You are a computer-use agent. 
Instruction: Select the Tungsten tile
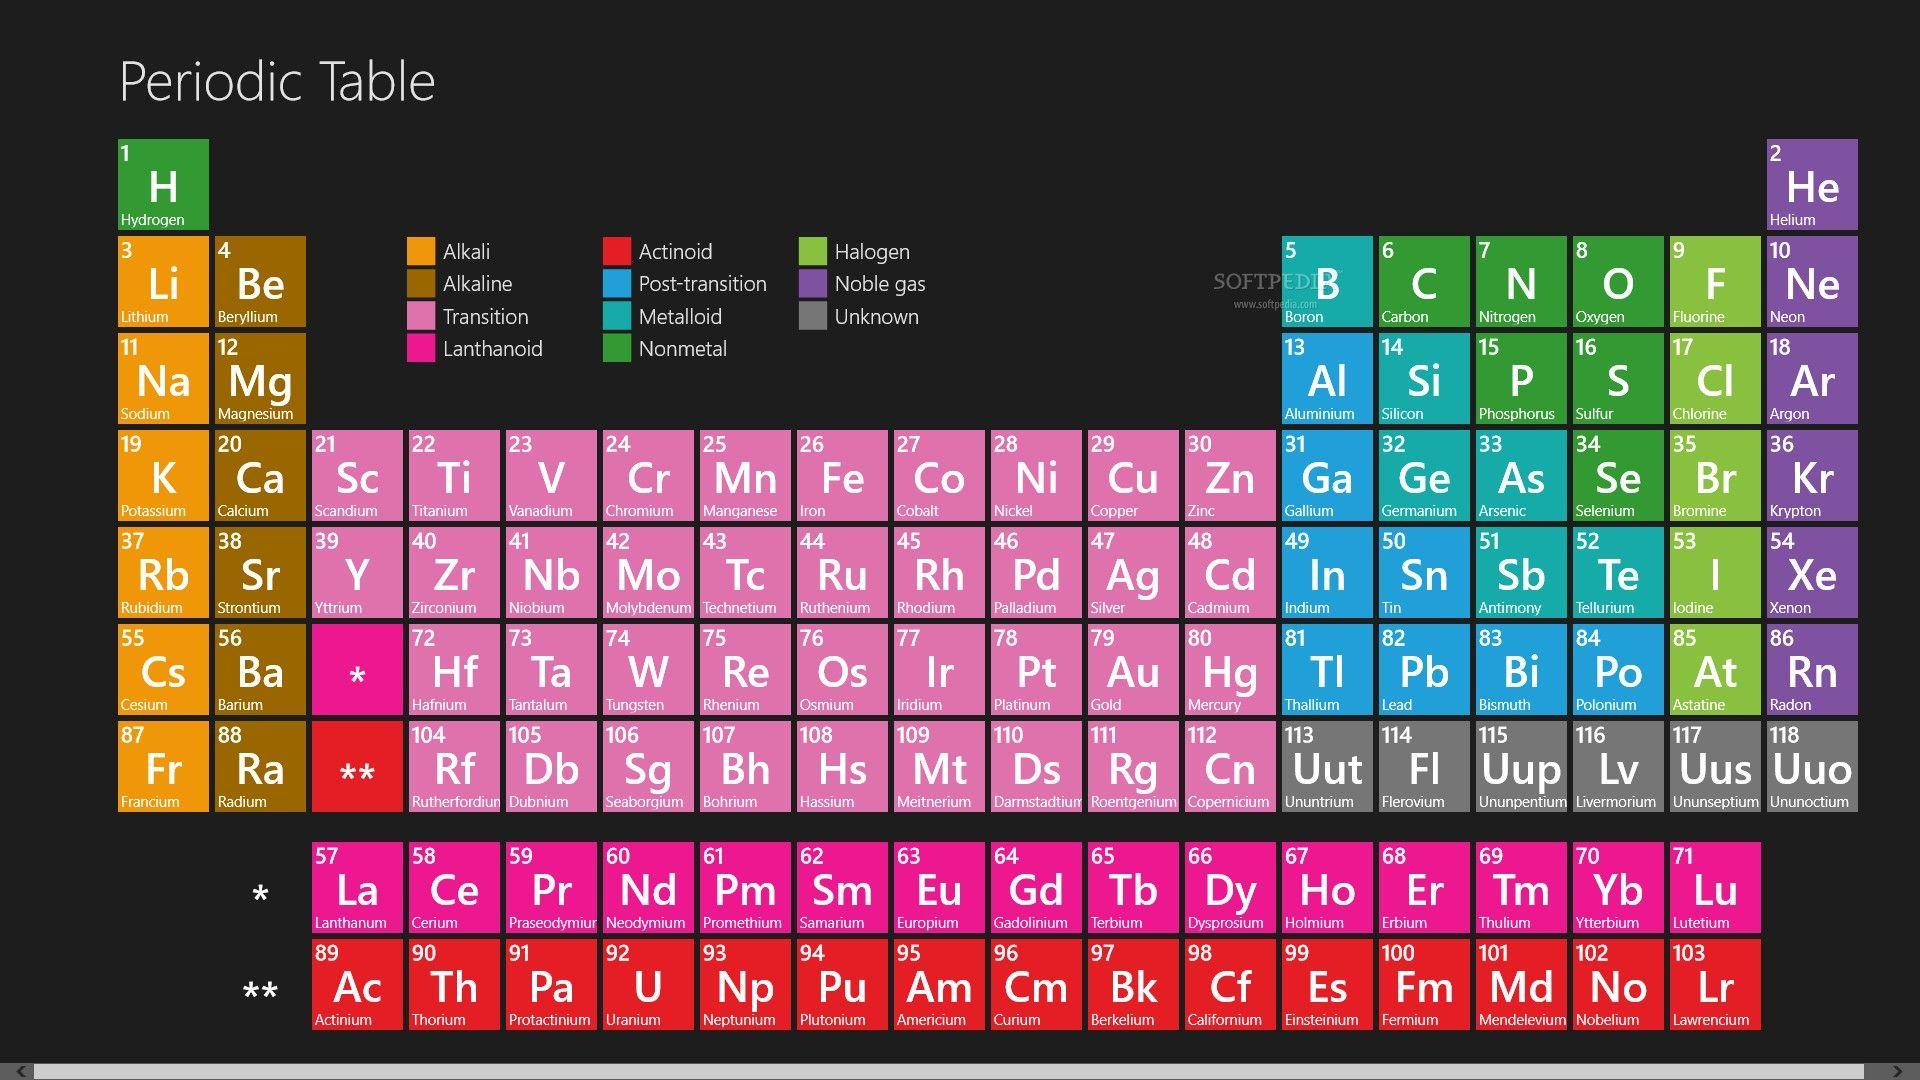[648, 669]
